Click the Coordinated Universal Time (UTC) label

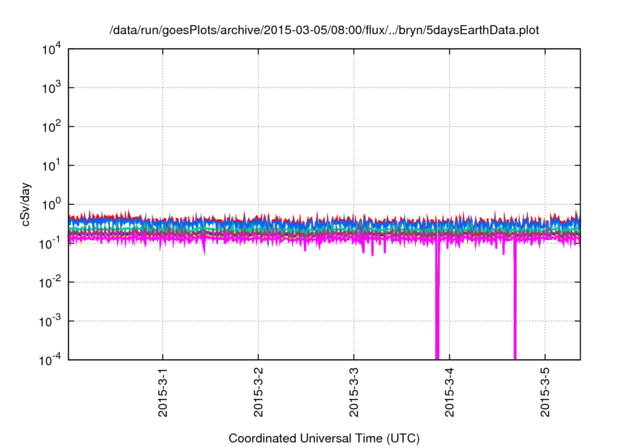[324, 438]
